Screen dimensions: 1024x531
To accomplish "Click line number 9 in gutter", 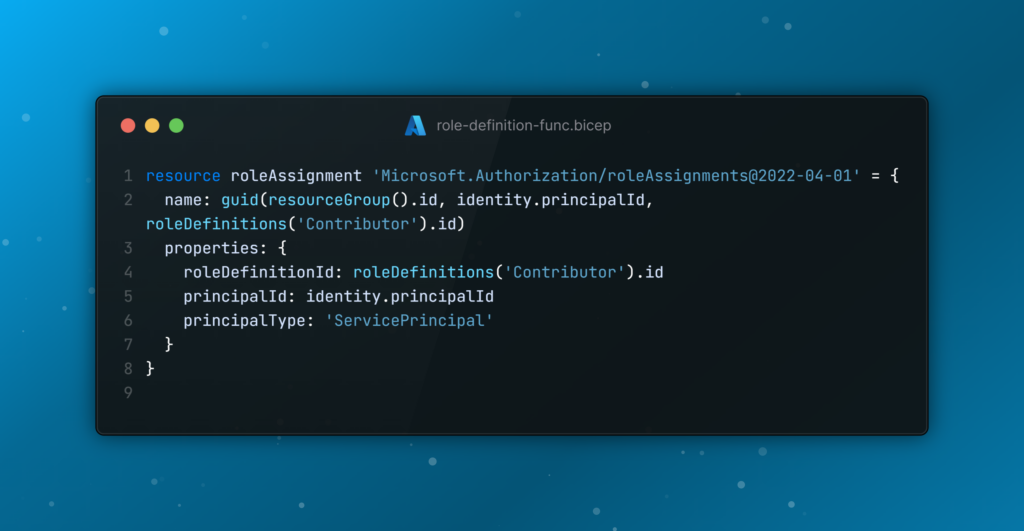I will tap(128, 393).
